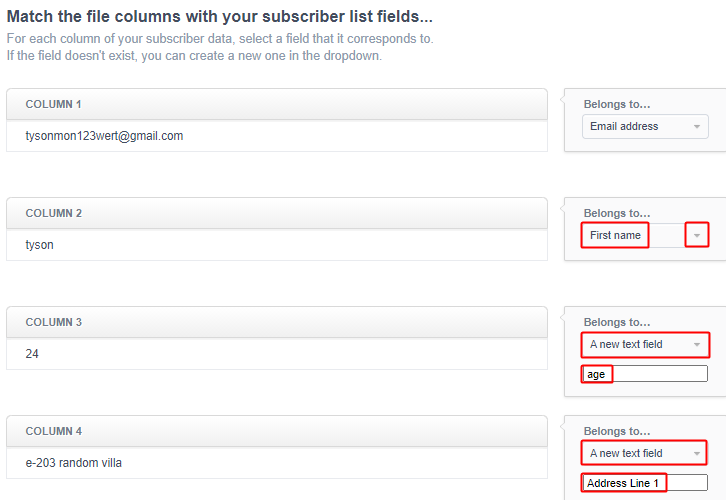
Task: Select the COLUMN 3 header bar
Action: (277, 322)
